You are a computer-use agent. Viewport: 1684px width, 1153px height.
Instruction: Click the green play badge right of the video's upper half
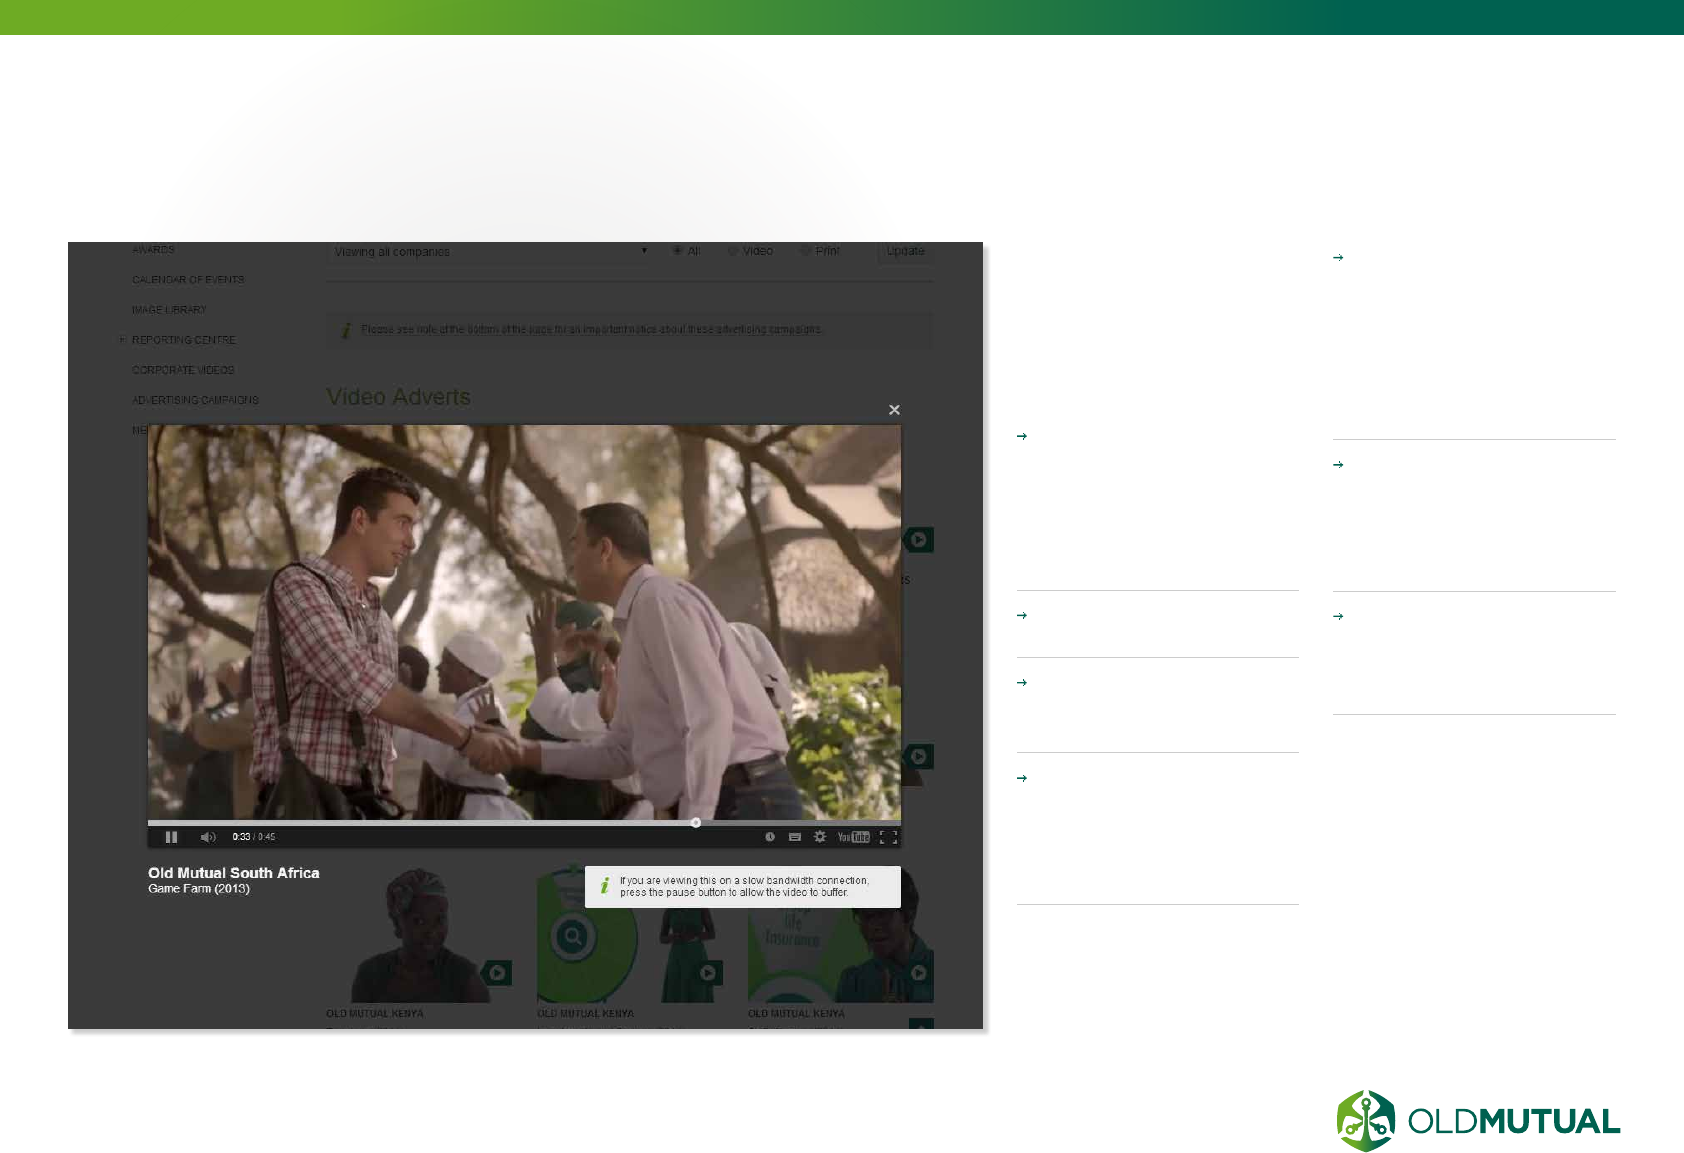[918, 540]
